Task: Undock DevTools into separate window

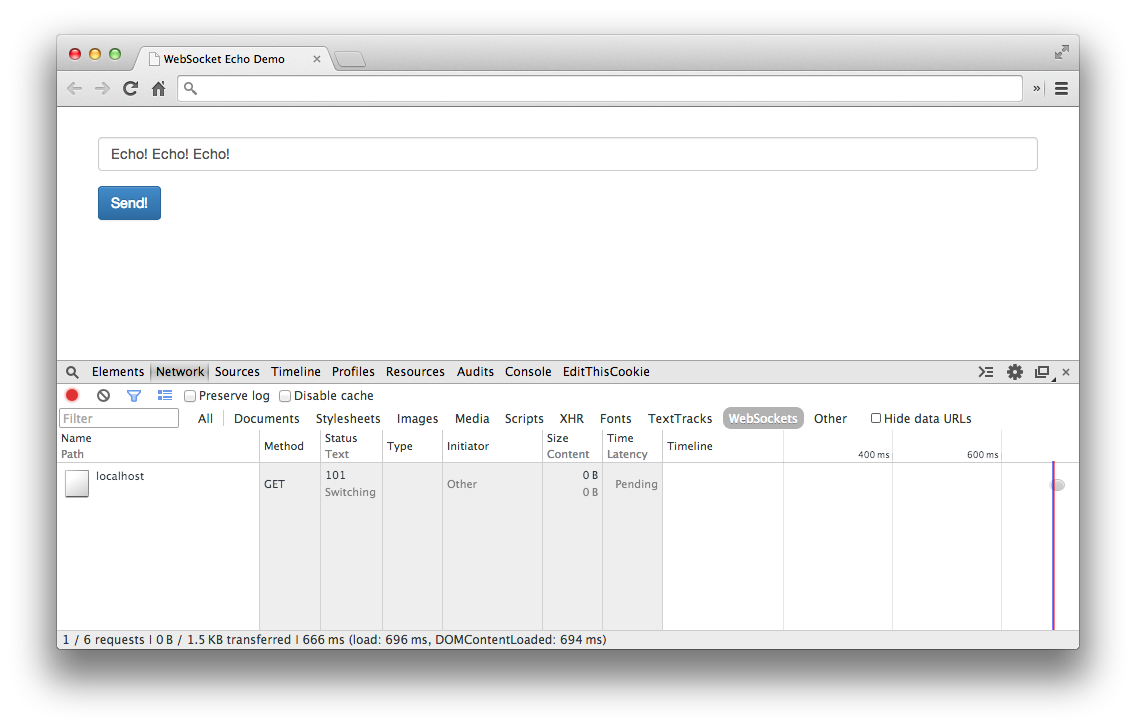Action: 1043,372
